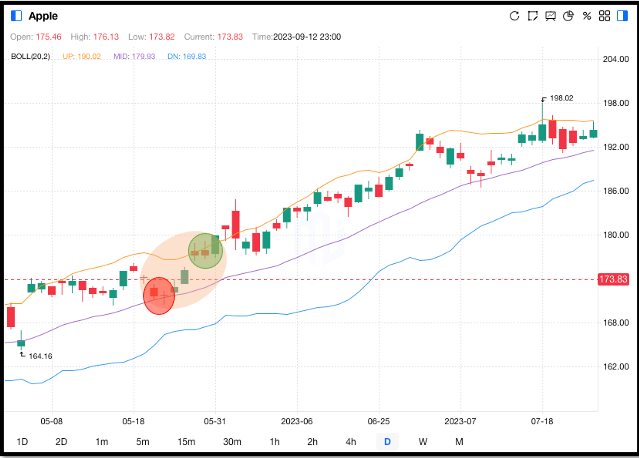Toggle the blue side panel icon top-right

(x=622, y=16)
